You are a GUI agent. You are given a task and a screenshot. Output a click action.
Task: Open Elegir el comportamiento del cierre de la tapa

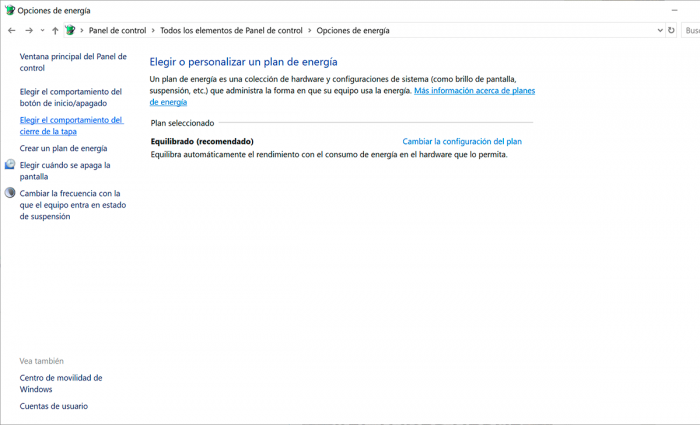(71, 125)
